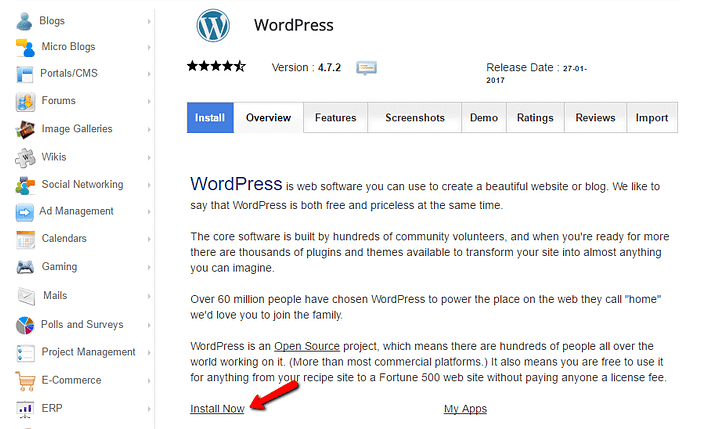
Task: Choose the Wikis puzzle icon
Action: (25, 158)
